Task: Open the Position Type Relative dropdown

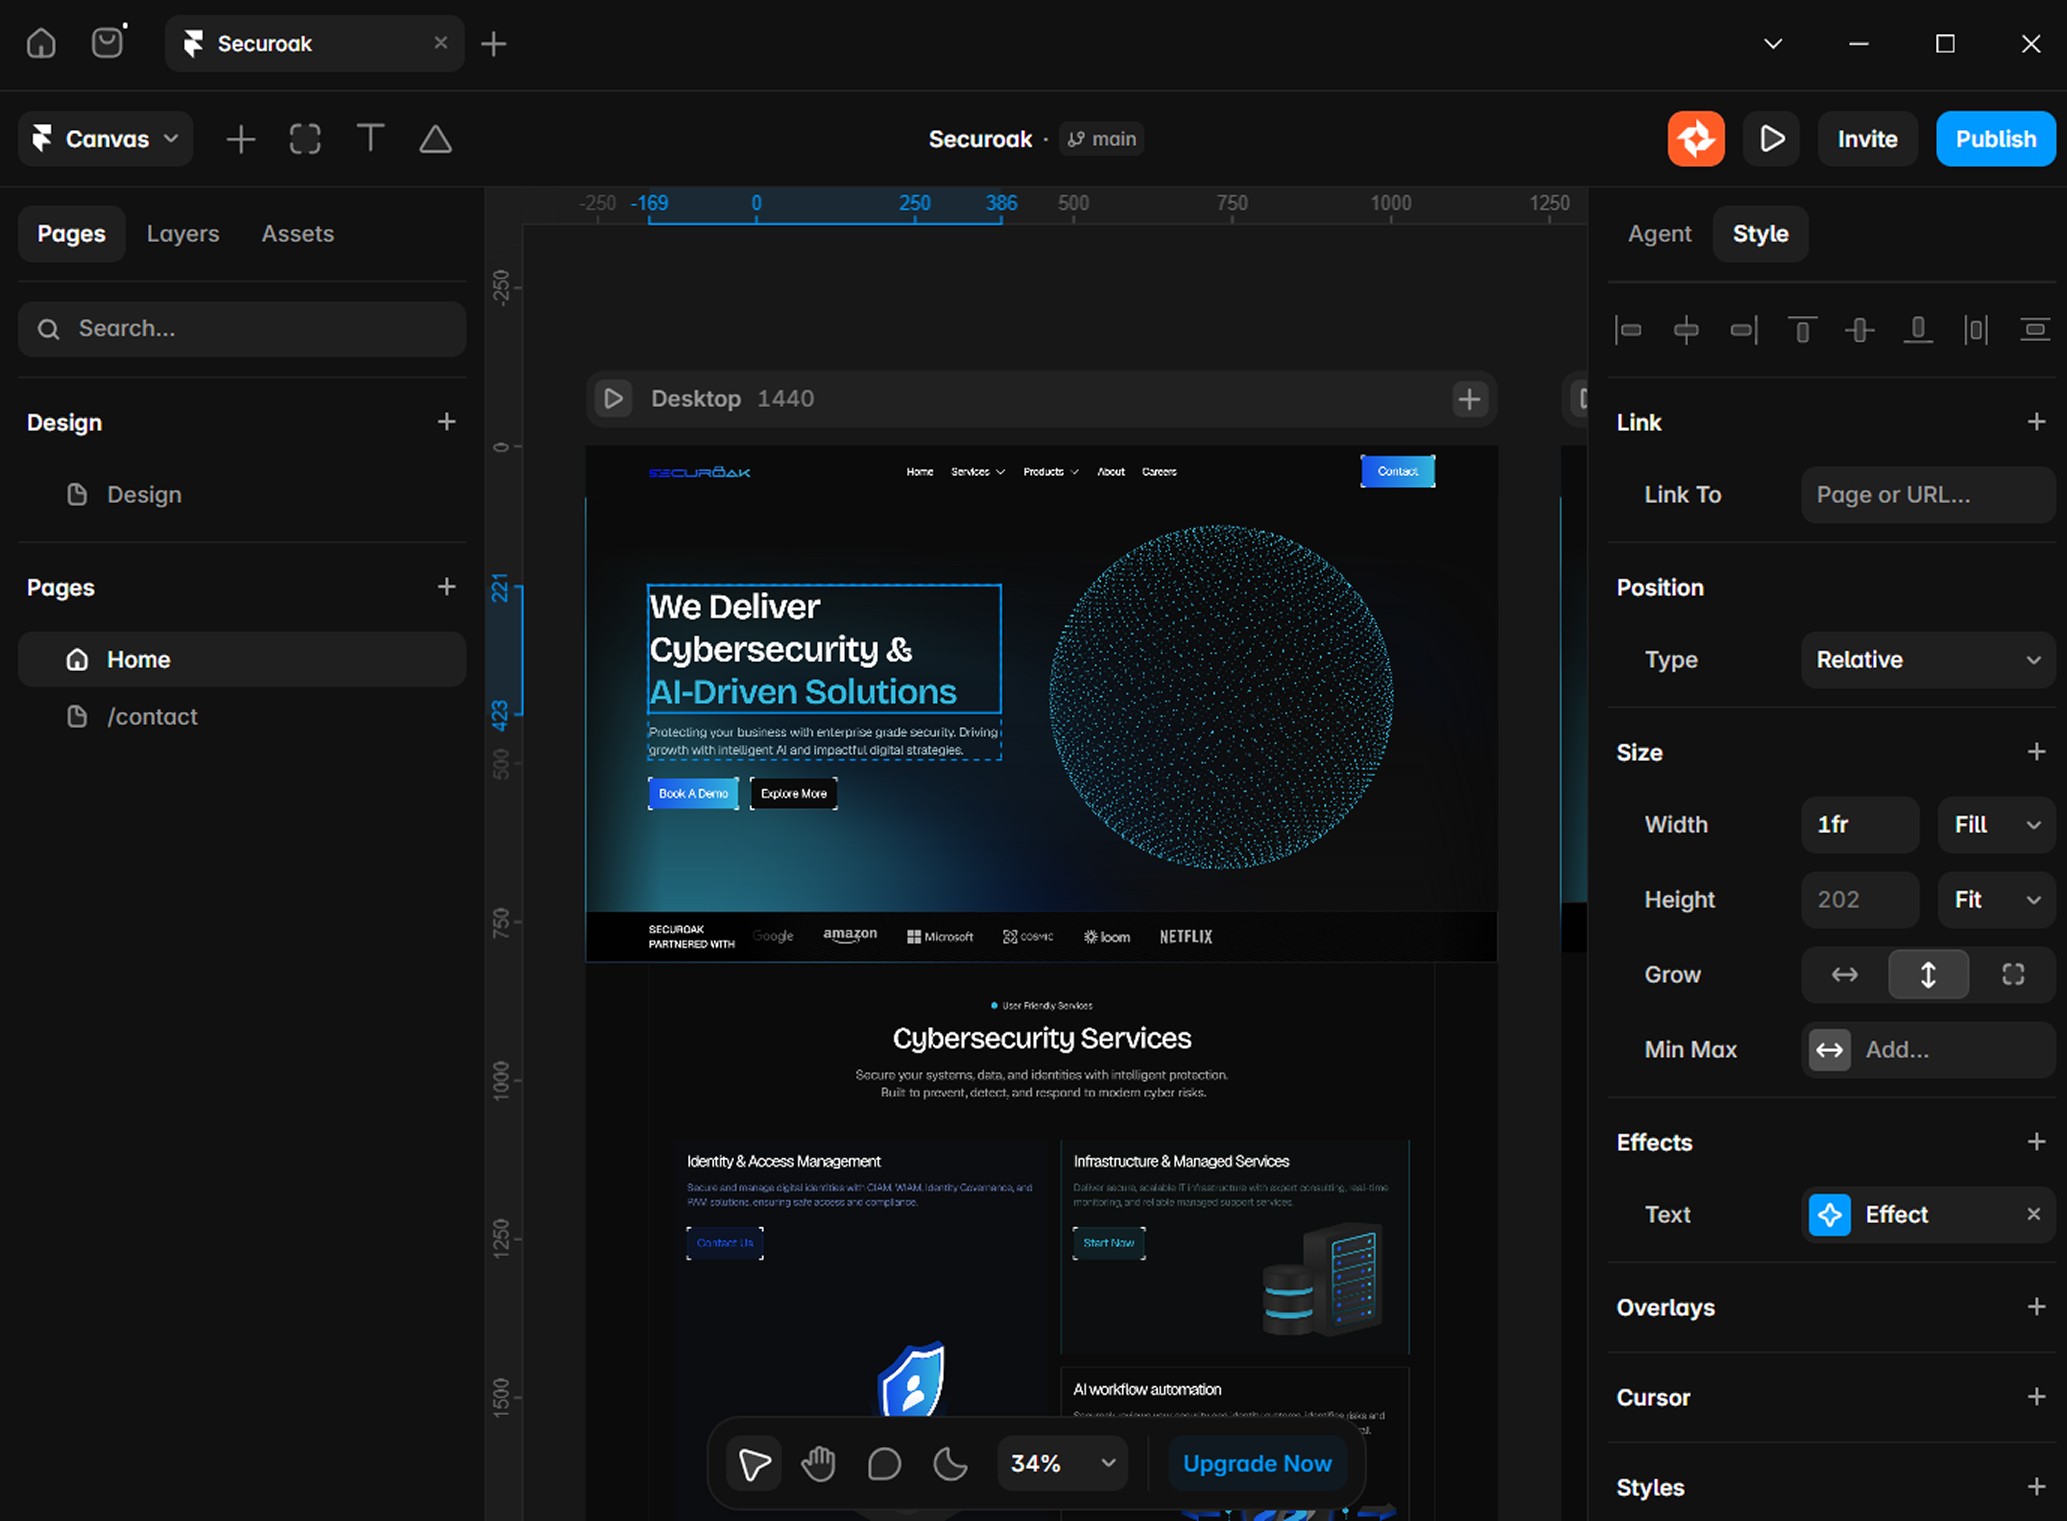Action: (x=1928, y=660)
